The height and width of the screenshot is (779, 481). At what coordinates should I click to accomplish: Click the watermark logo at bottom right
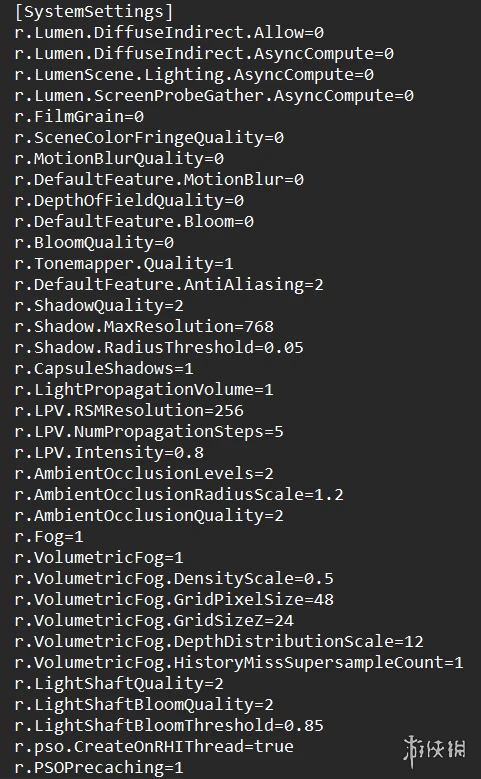coord(435,750)
